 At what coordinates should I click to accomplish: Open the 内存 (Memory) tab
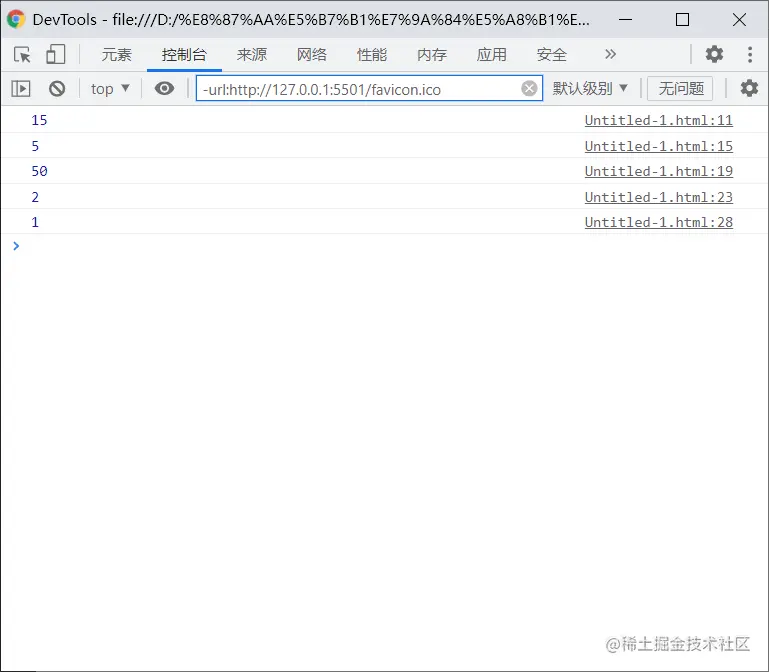(x=432, y=54)
